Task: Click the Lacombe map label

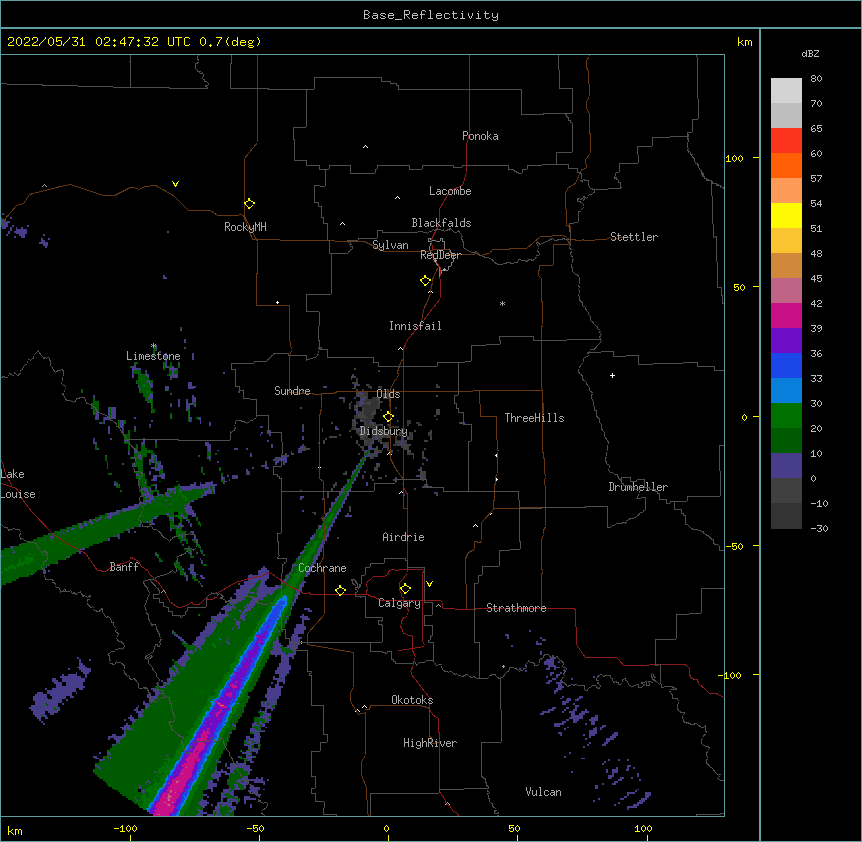Action: point(450,191)
